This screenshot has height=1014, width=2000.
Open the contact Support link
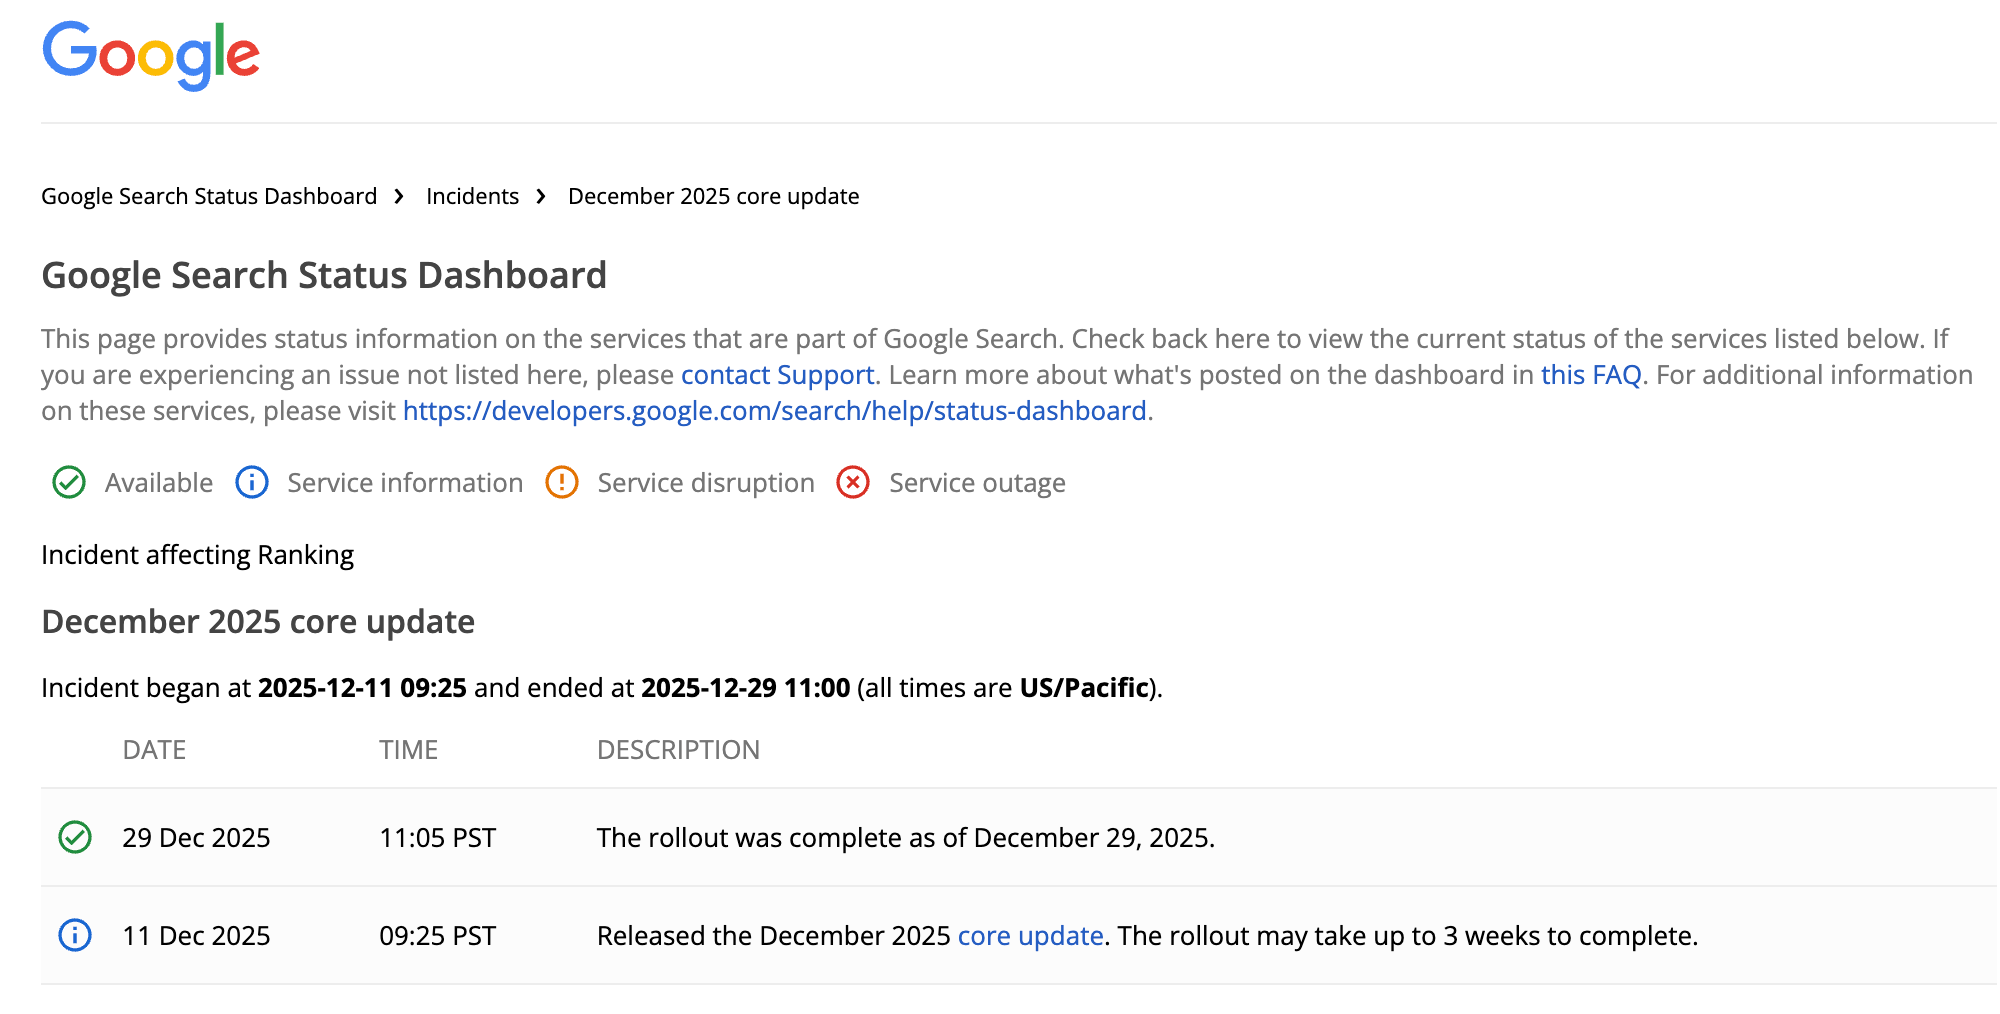click(778, 375)
